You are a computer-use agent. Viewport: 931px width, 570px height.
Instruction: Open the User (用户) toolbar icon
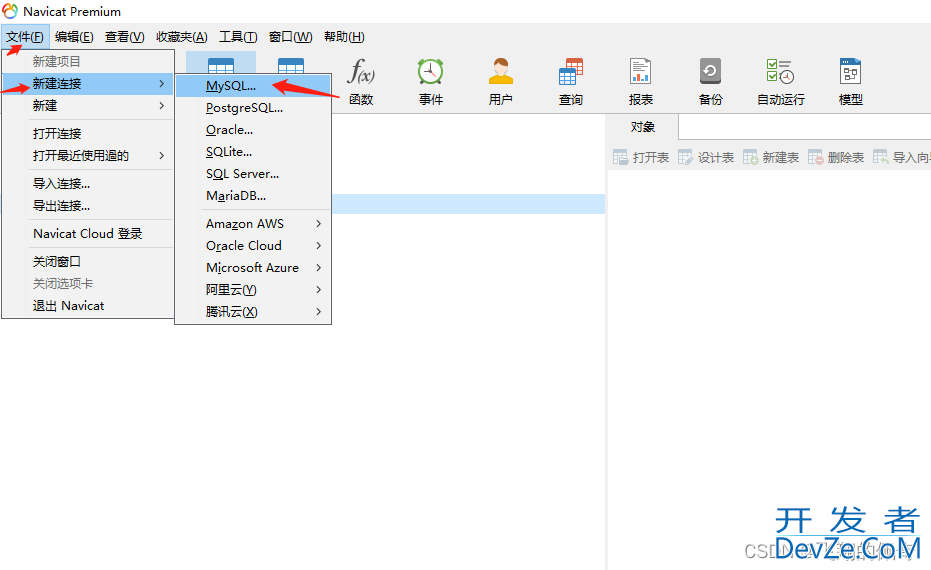point(501,81)
